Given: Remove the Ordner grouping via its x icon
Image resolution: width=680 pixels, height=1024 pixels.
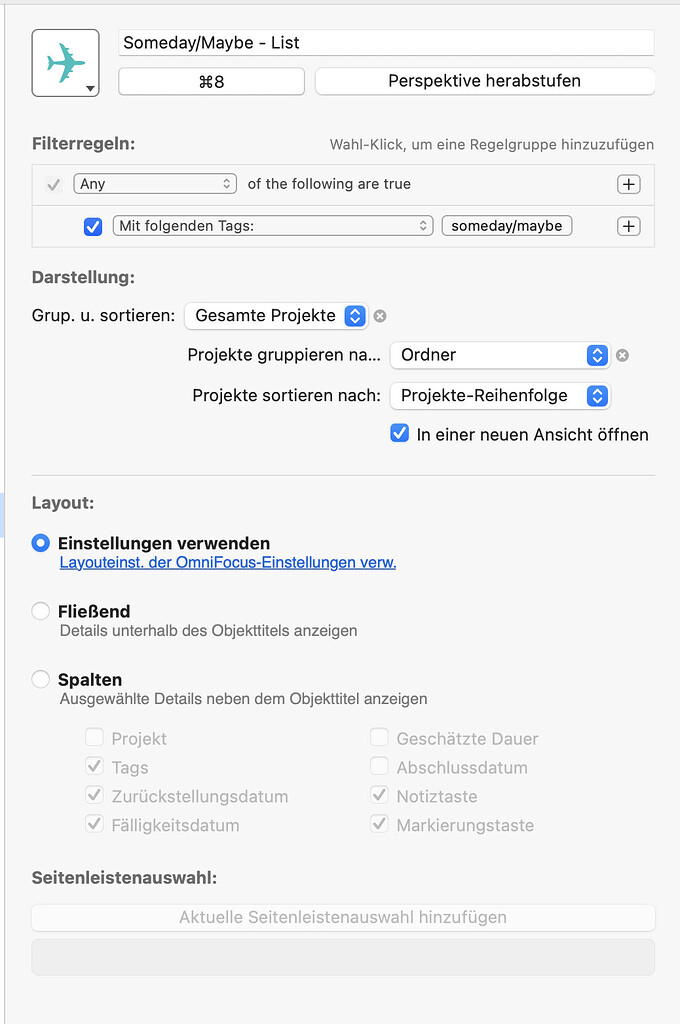Looking at the screenshot, I should click(623, 356).
